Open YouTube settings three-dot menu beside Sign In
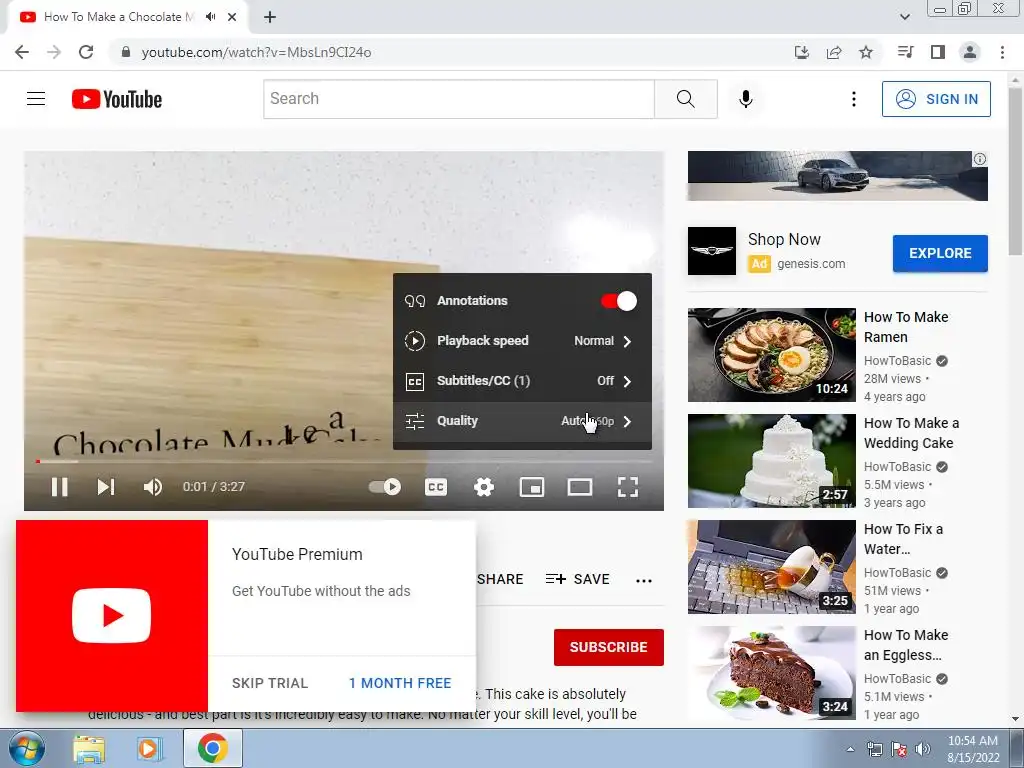1024x768 pixels. 854,99
